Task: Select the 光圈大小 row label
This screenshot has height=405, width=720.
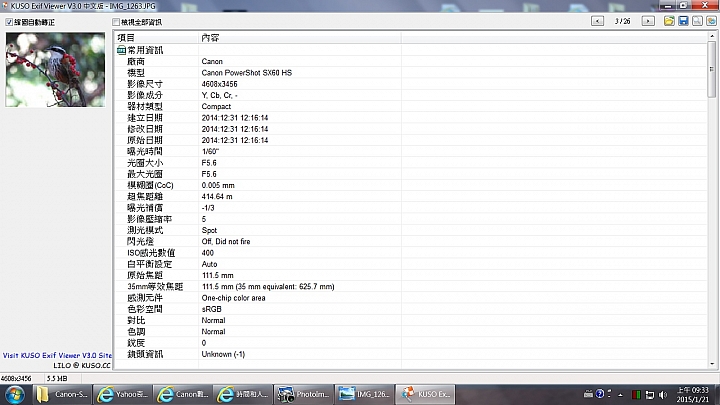Action: [x=145, y=163]
